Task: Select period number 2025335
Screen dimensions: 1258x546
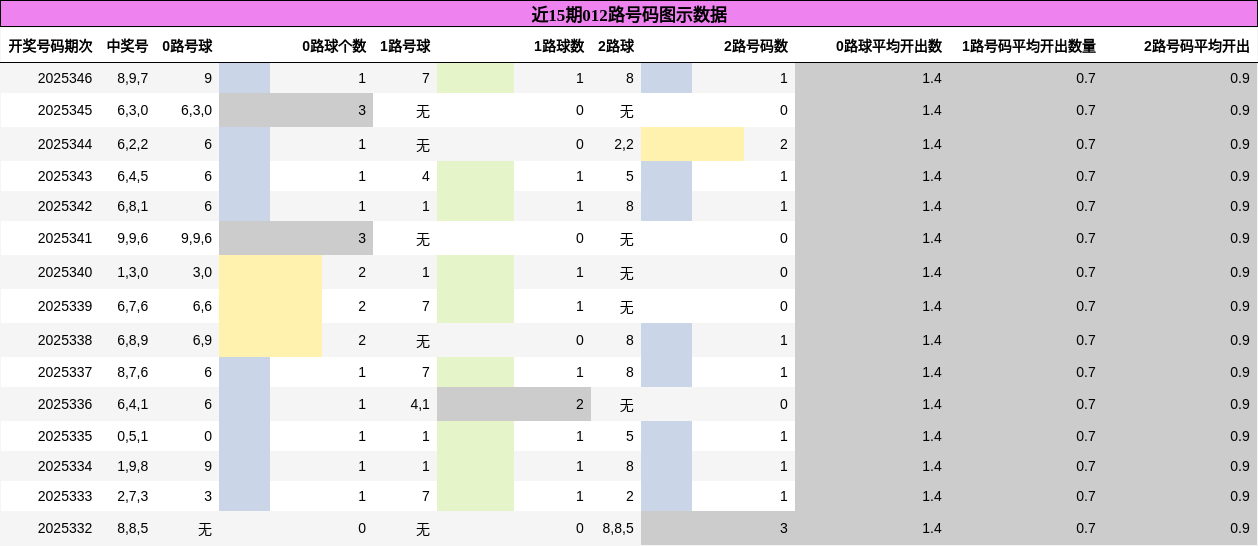Action: coord(65,436)
